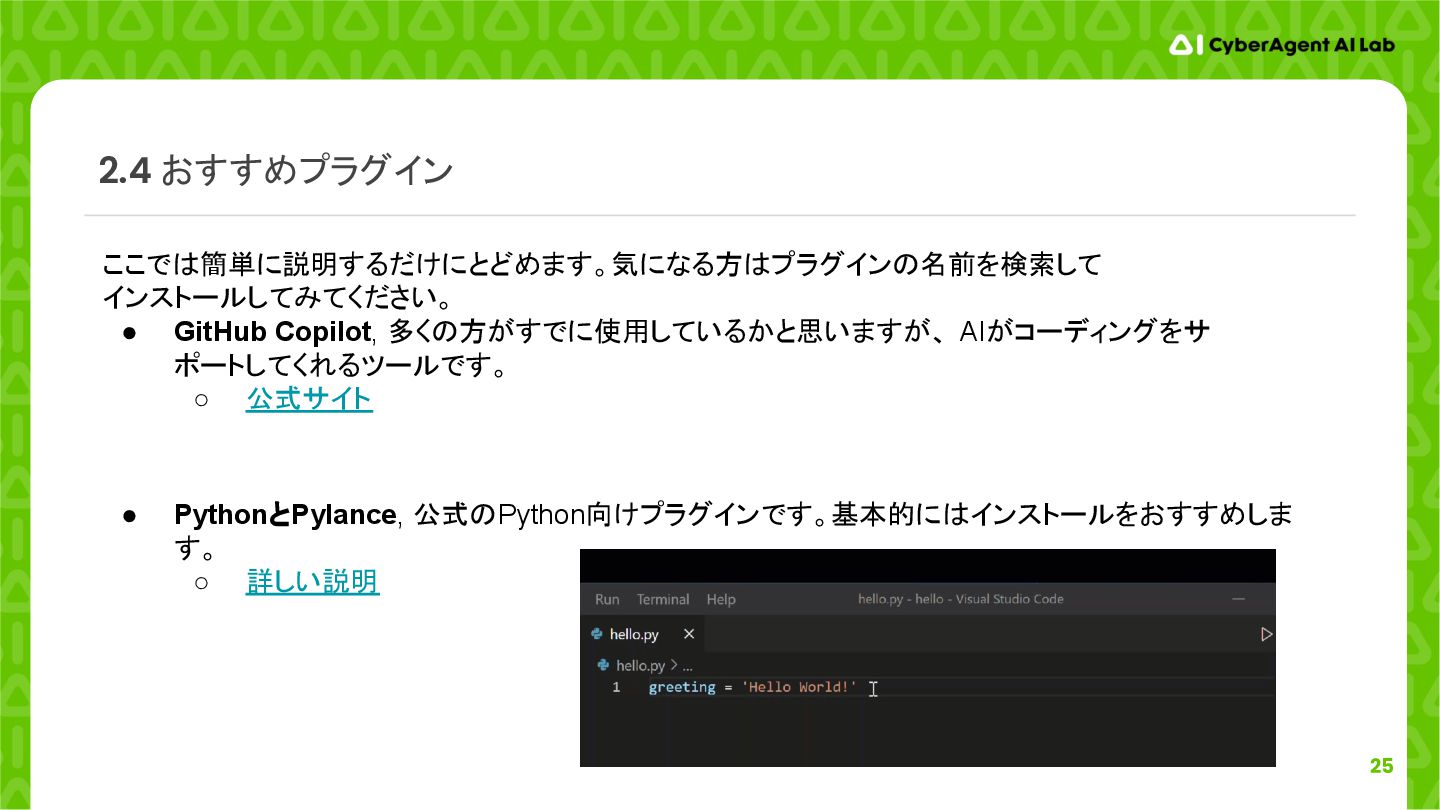Click the slide heading 2.4 おすすめプラグイン
The width and height of the screenshot is (1440, 810).
tap(276, 171)
